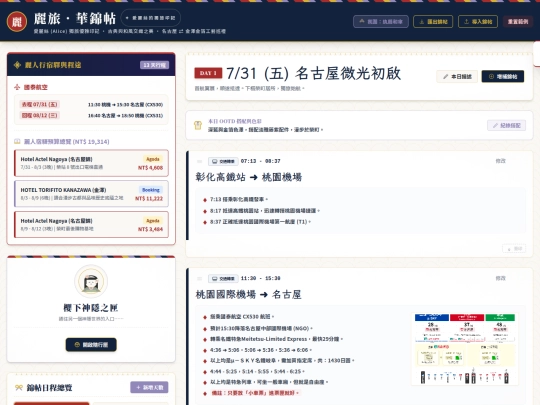Viewport: 540px width, 405px height.
Task: Click the transport tag on the 07:13 segment
Action: pyautogui.click(x=223, y=161)
